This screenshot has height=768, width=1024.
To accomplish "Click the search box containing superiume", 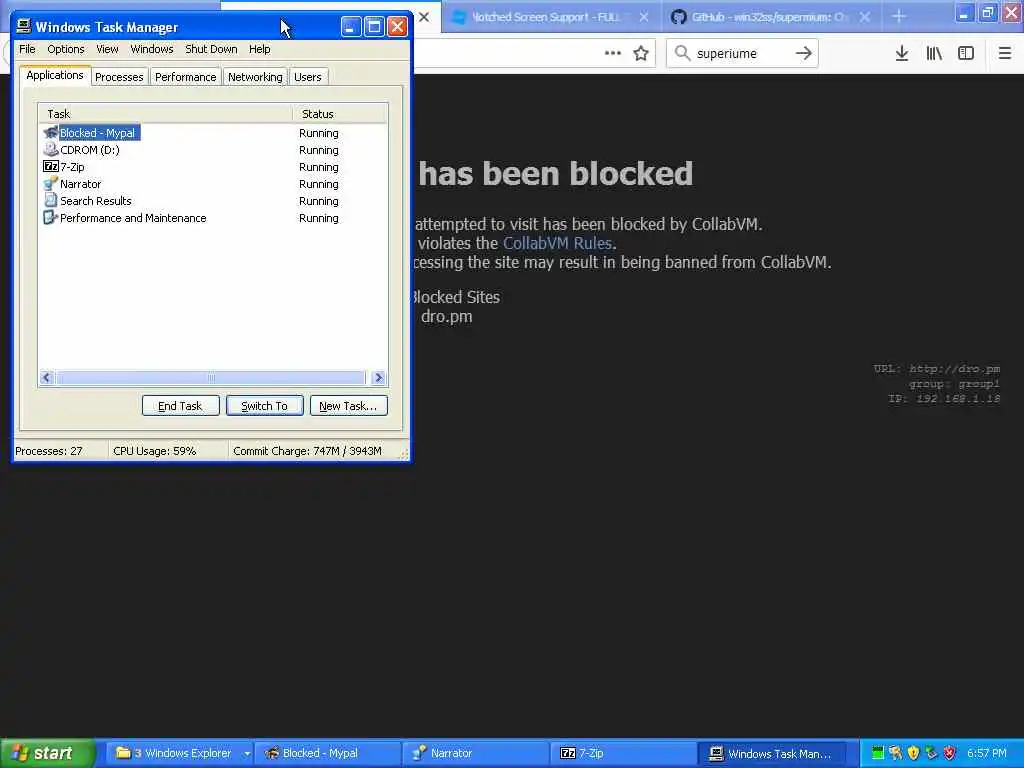I will (x=742, y=53).
